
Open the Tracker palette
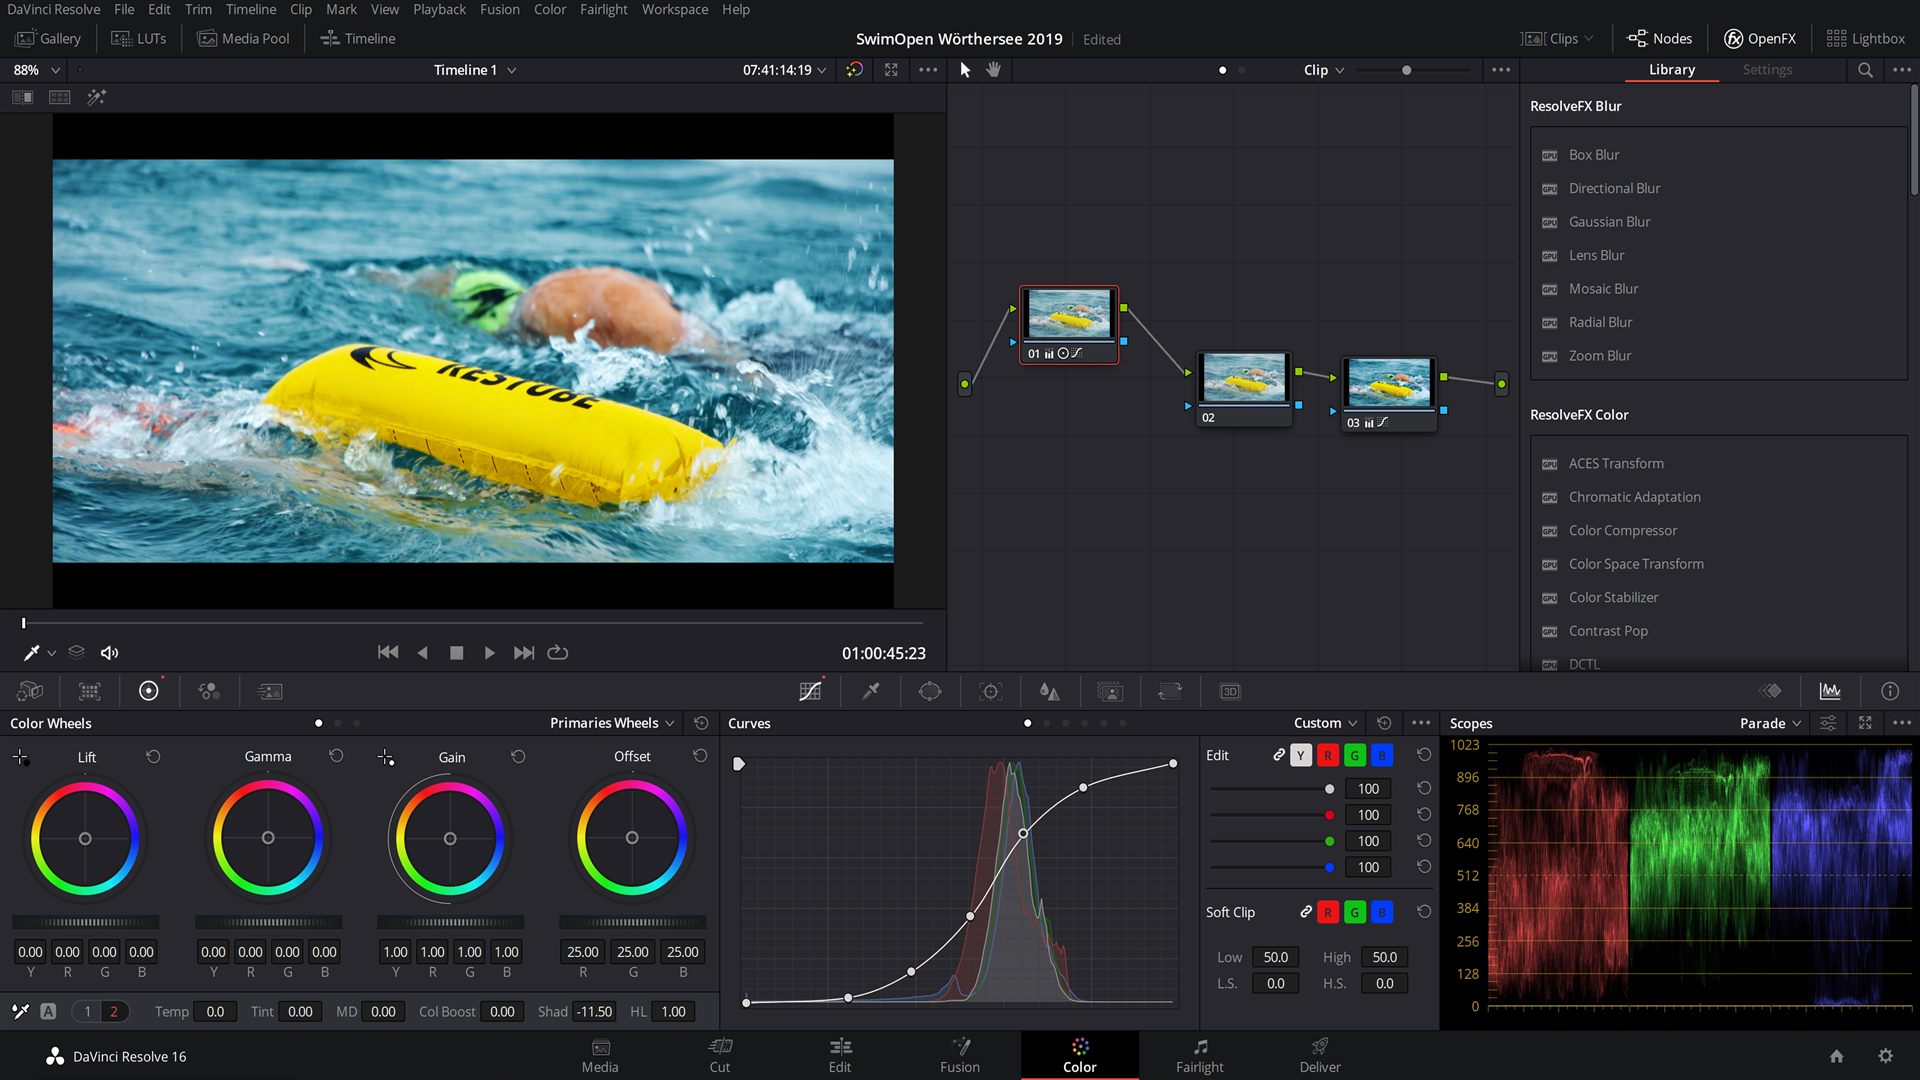[989, 691]
